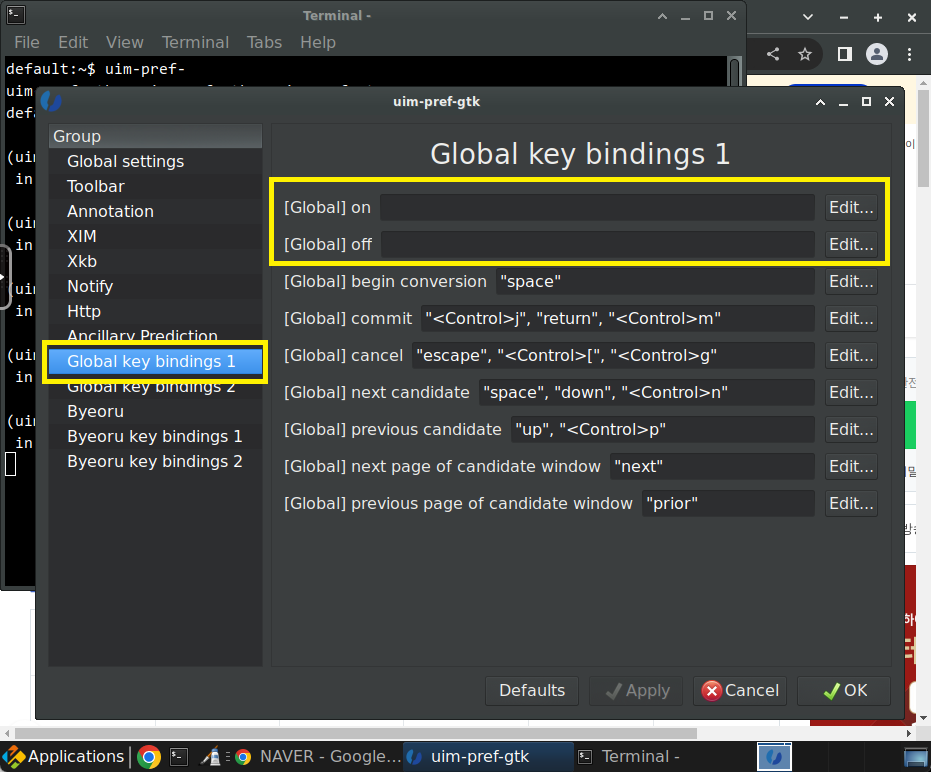Open the Terminal Edit menu
The width and height of the screenshot is (931, 772).
[73, 43]
